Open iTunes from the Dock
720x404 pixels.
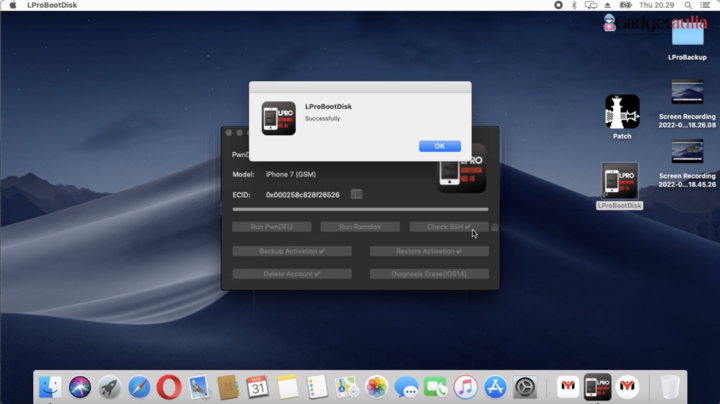(465, 387)
